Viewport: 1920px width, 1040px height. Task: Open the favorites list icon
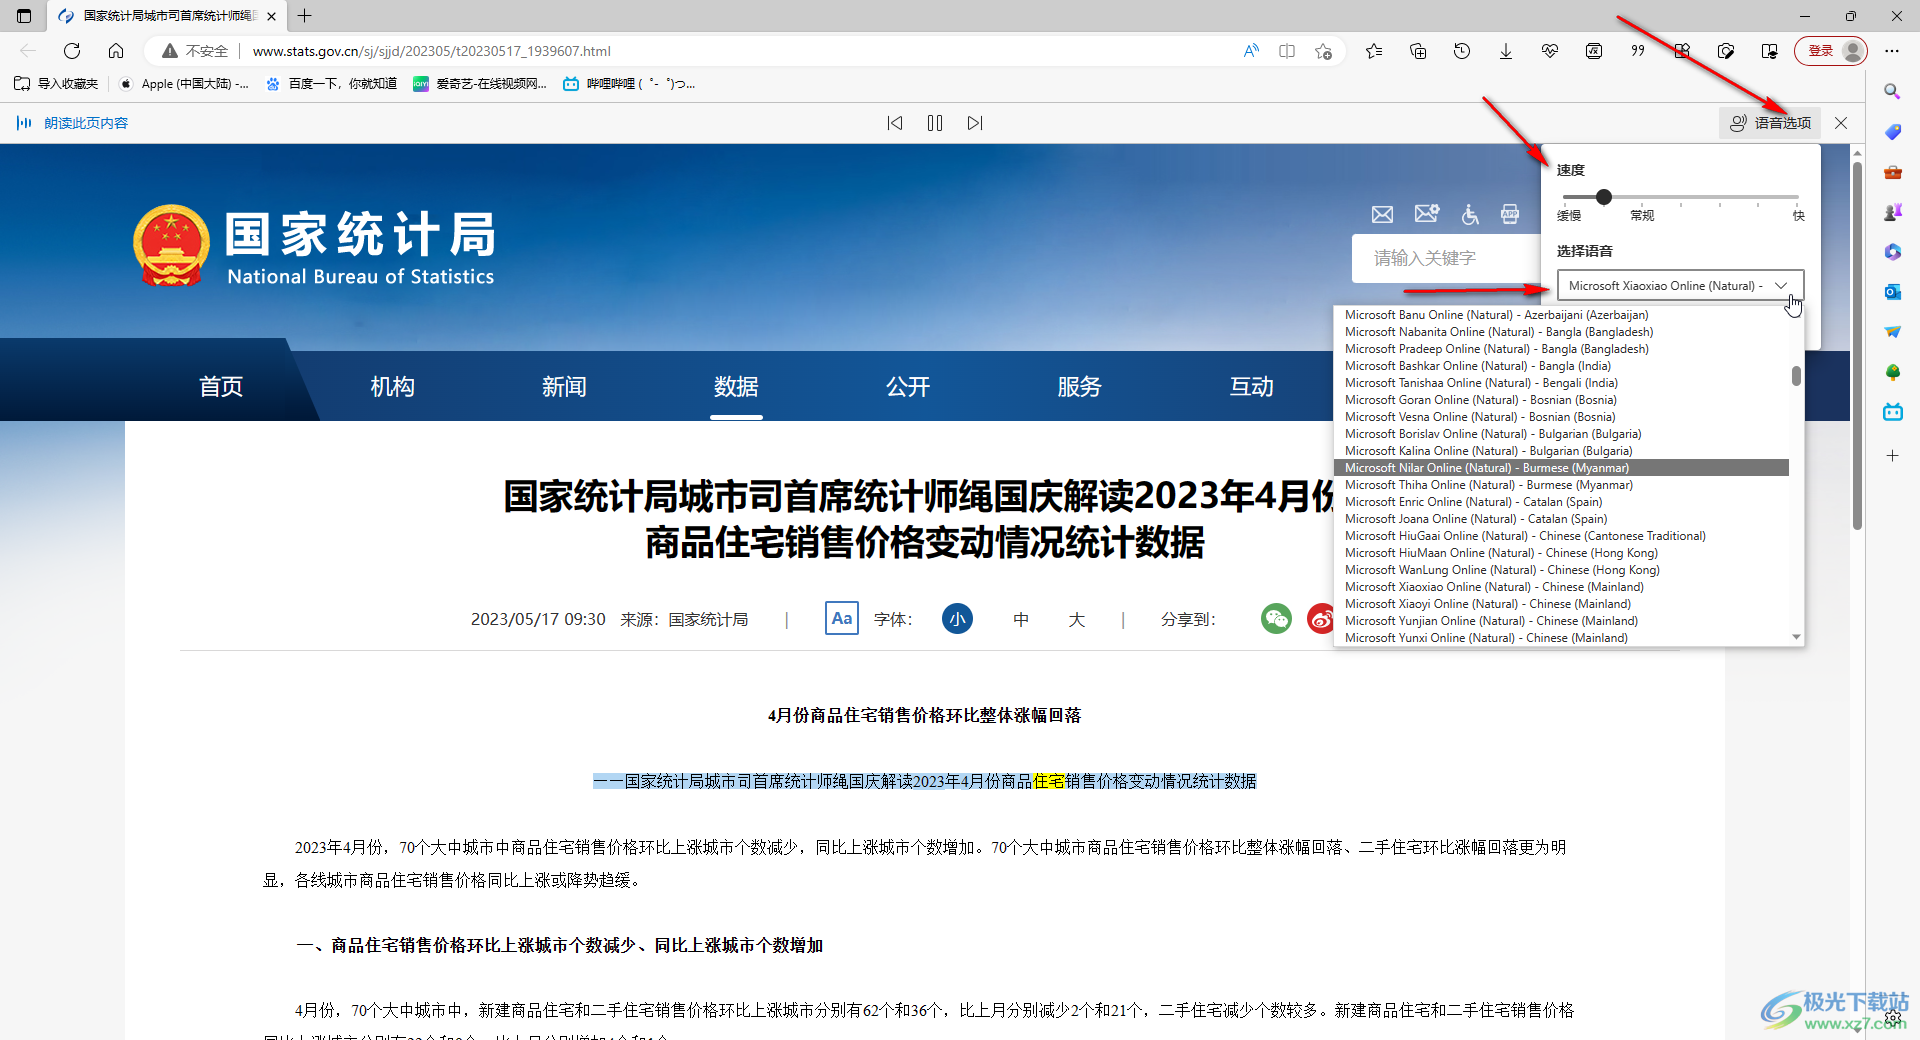coord(1374,51)
